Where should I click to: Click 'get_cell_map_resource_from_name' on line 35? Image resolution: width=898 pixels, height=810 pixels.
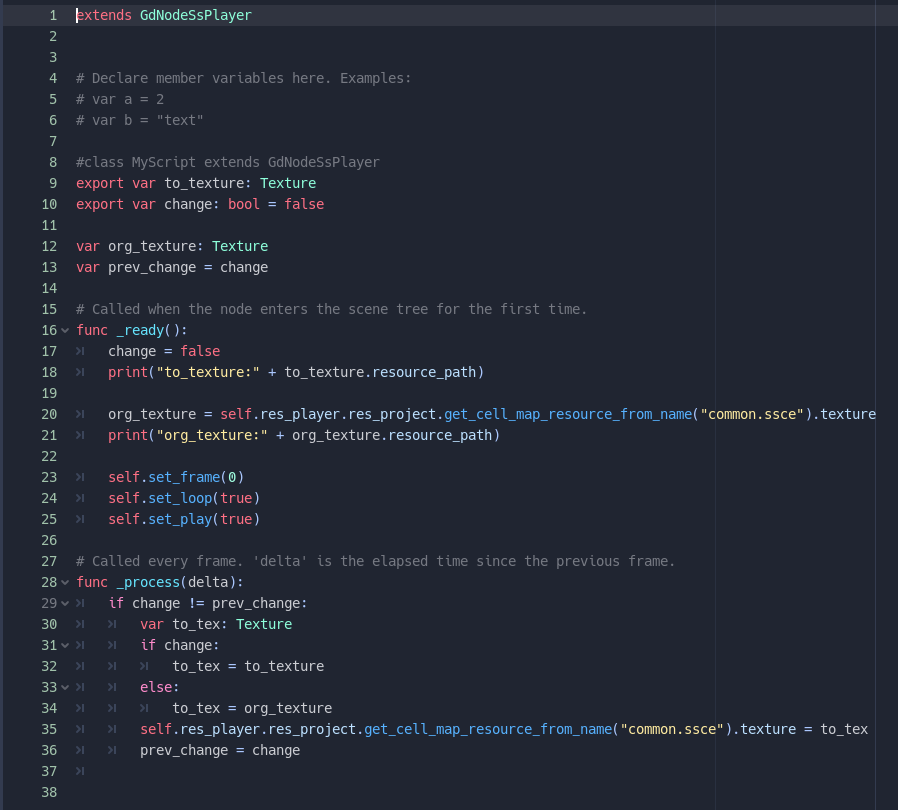488,729
